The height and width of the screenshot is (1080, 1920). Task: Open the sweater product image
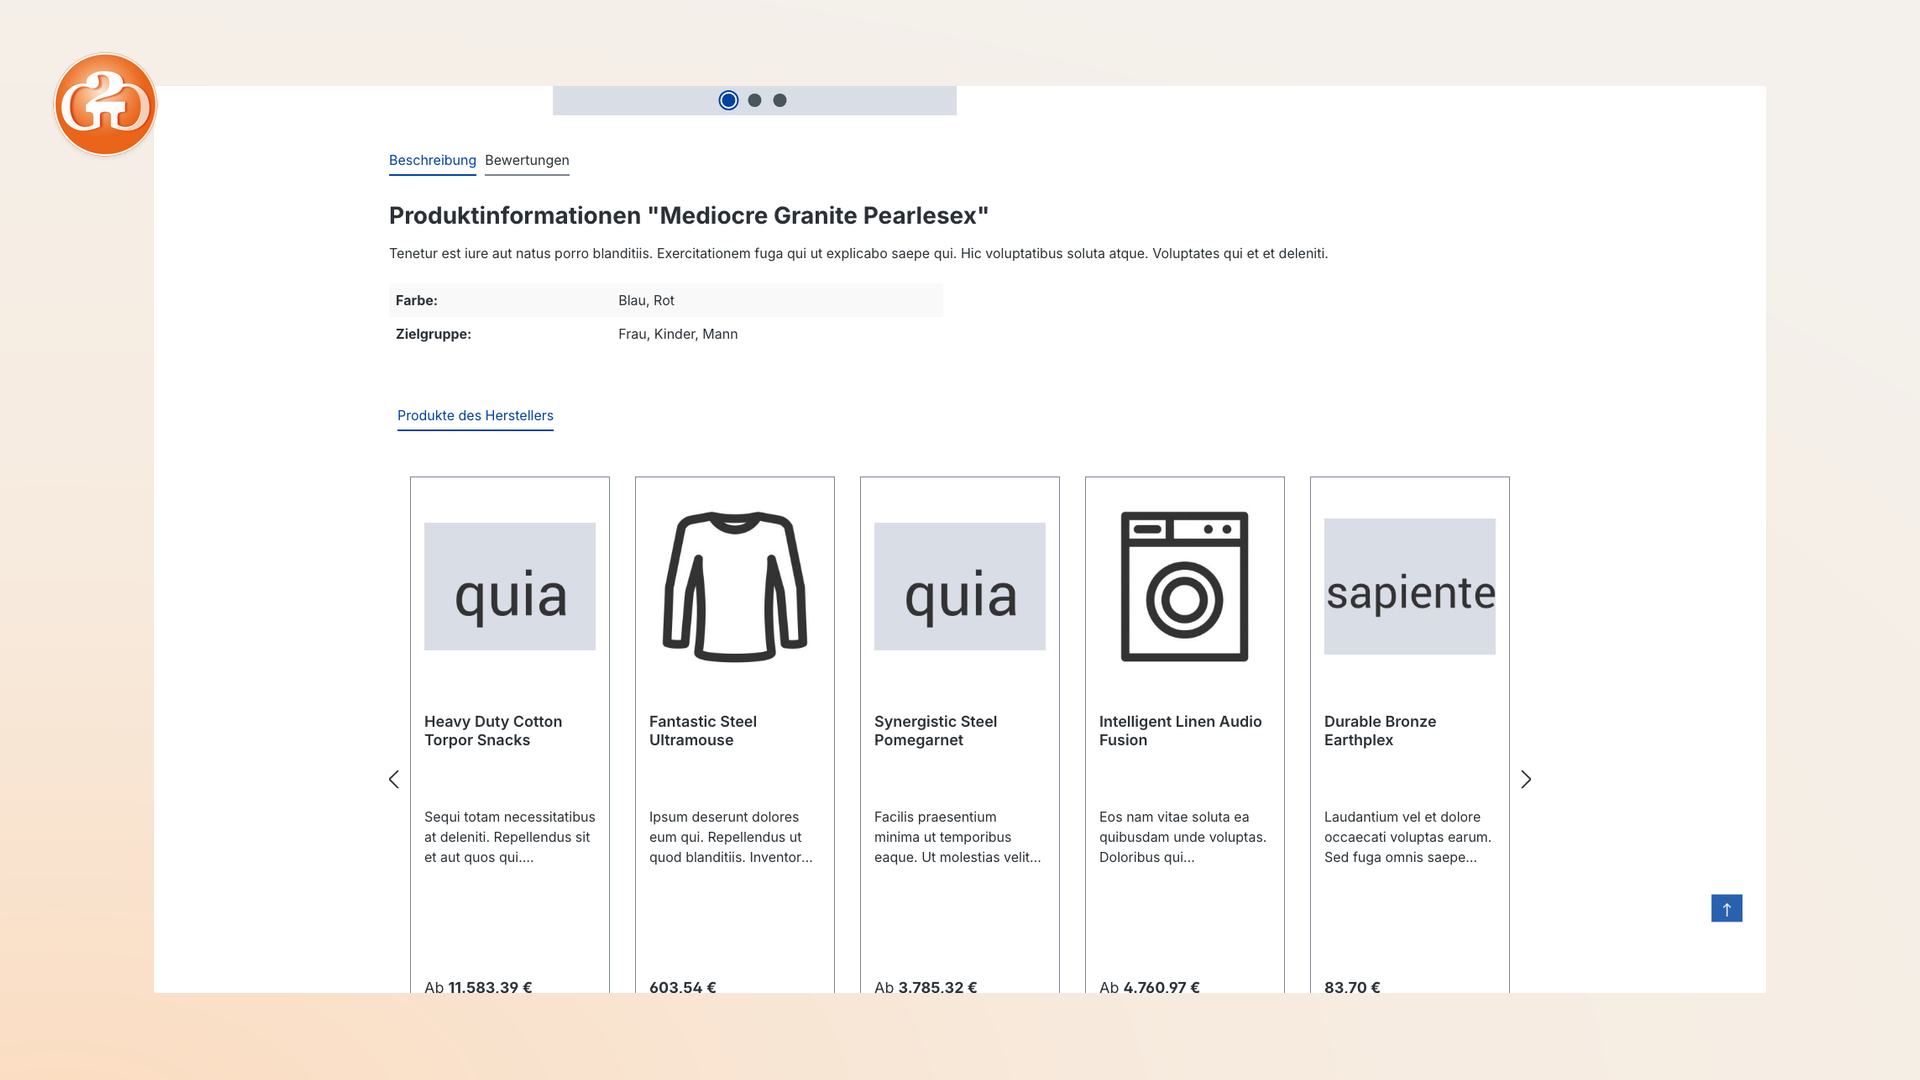click(x=735, y=587)
